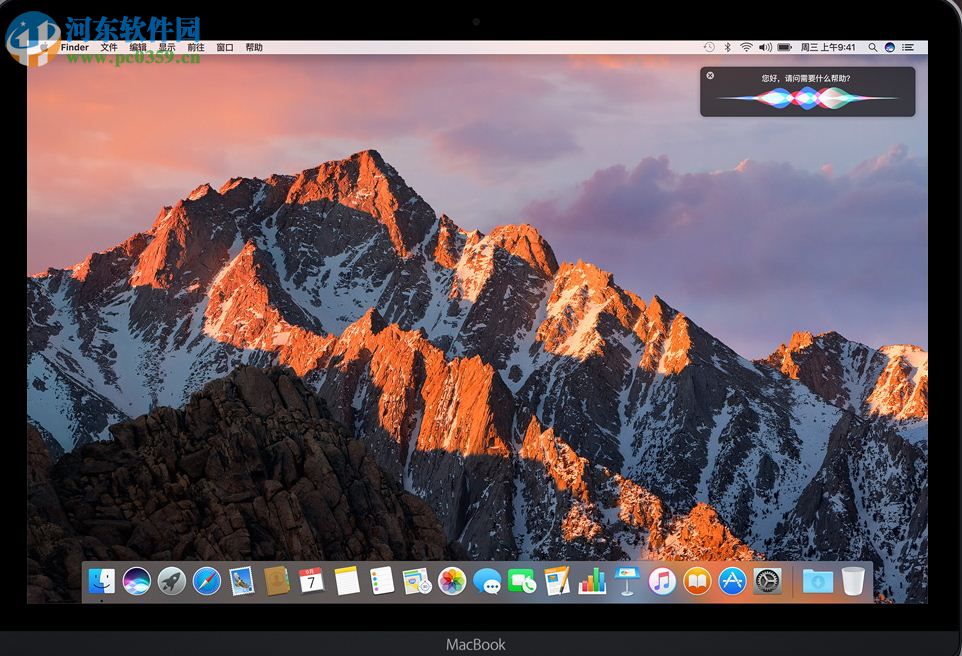962x656 pixels.
Task: Open the 帮助 (Help) menu
Action: point(254,47)
